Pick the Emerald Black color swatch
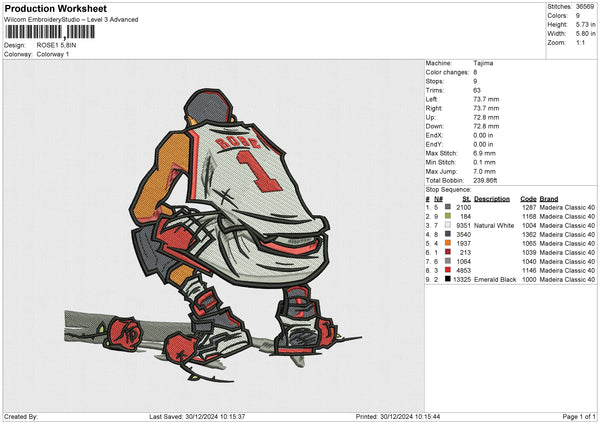Screen dimensions: 600x424 point(448,279)
